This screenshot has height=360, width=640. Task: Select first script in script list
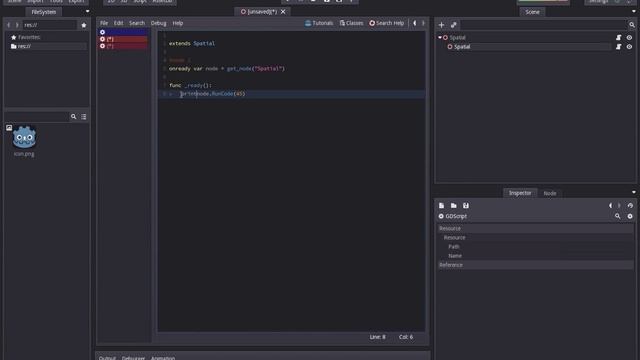pyautogui.click(x=123, y=32)
